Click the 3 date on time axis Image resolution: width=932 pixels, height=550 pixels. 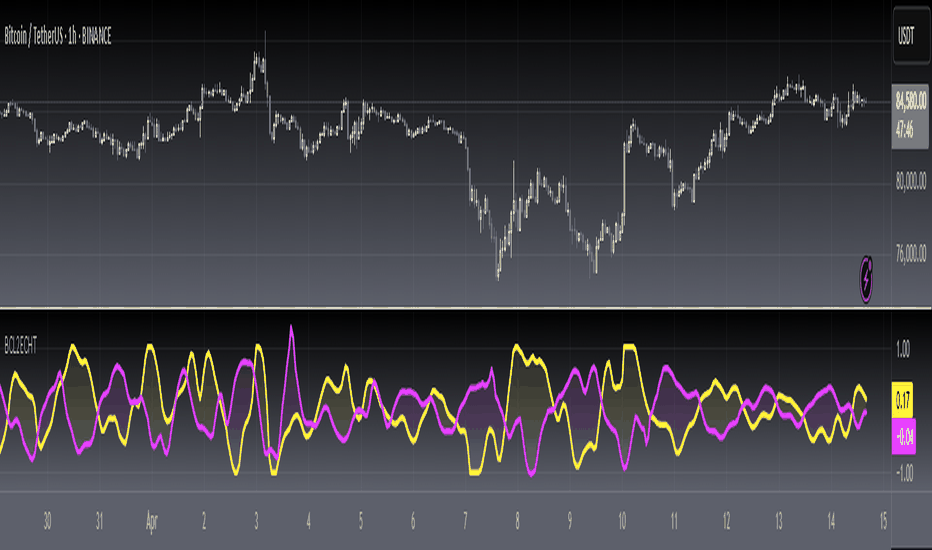(256, 521)
